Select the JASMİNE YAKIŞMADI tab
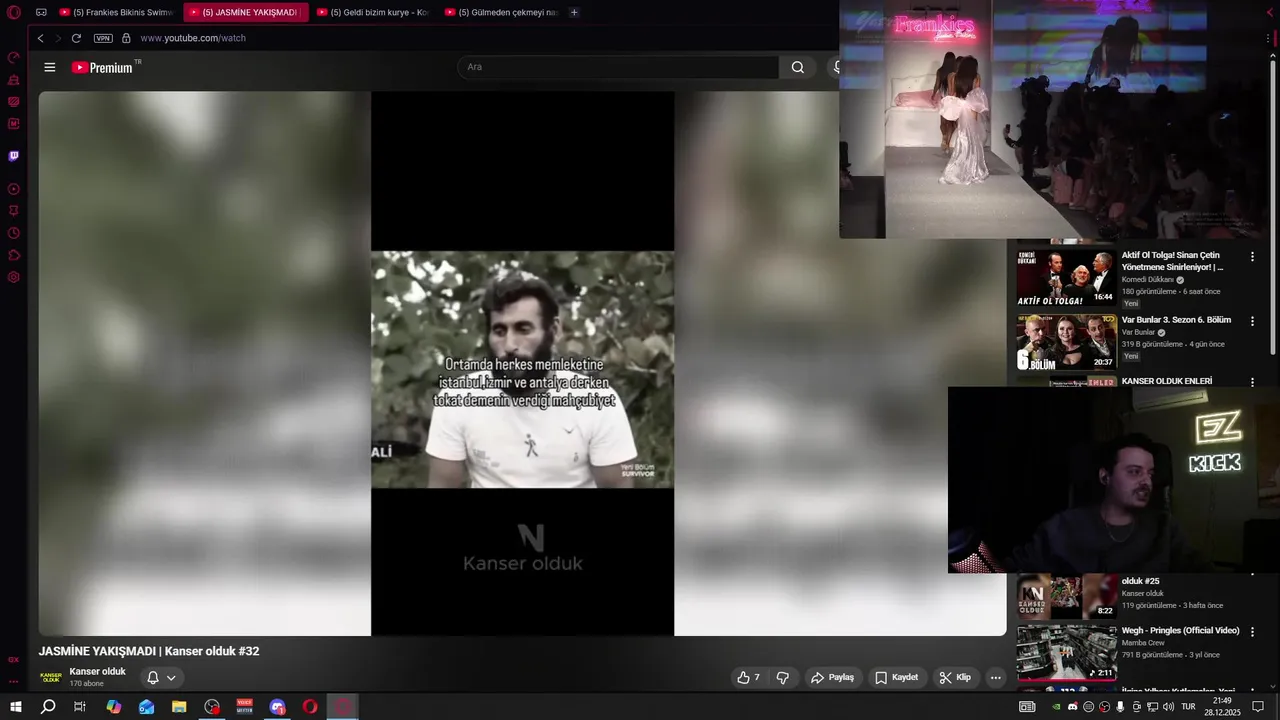Viewport: 1280px width, 720px height. 245,13
